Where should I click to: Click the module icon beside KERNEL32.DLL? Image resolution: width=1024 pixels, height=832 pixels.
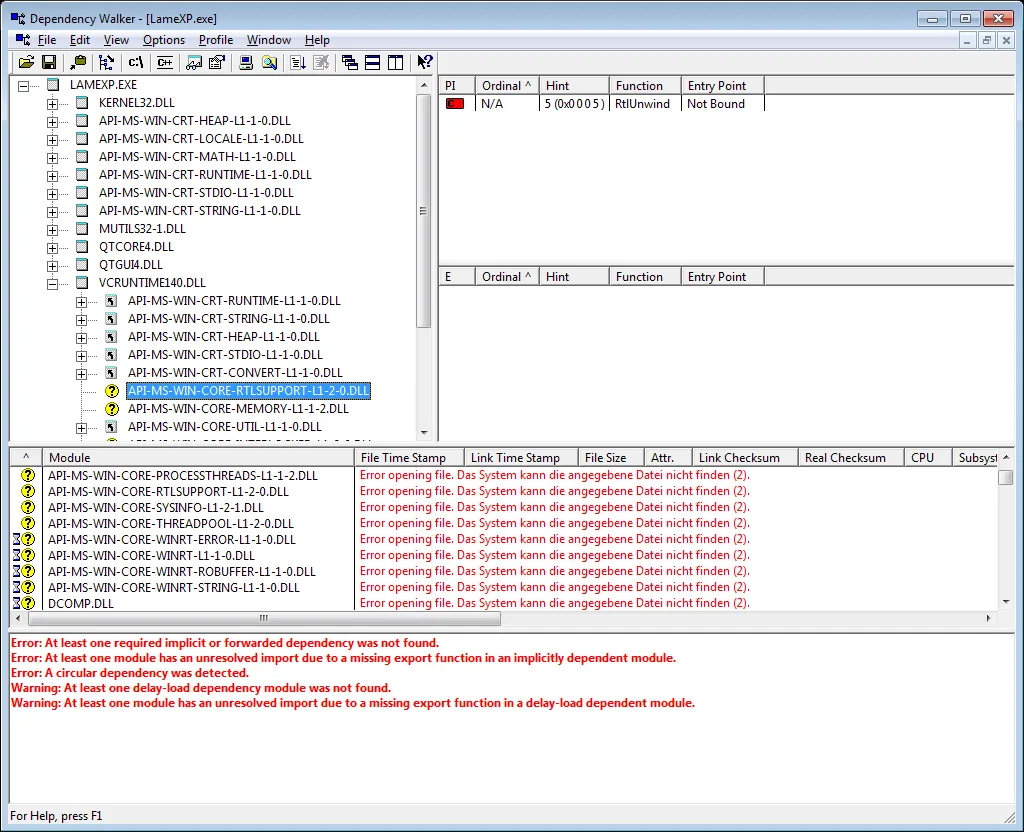82,103
